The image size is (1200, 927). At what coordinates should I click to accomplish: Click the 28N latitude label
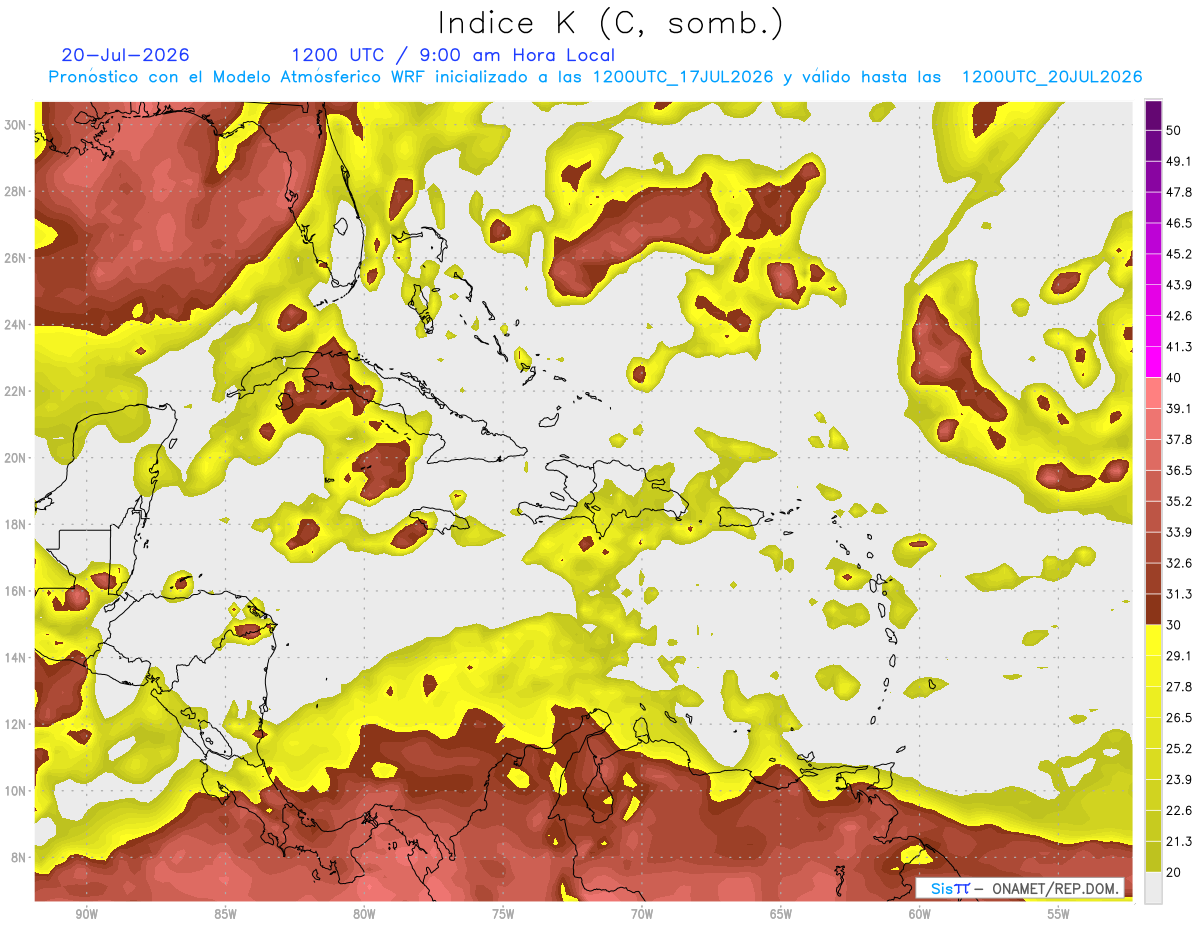point(17,191)
